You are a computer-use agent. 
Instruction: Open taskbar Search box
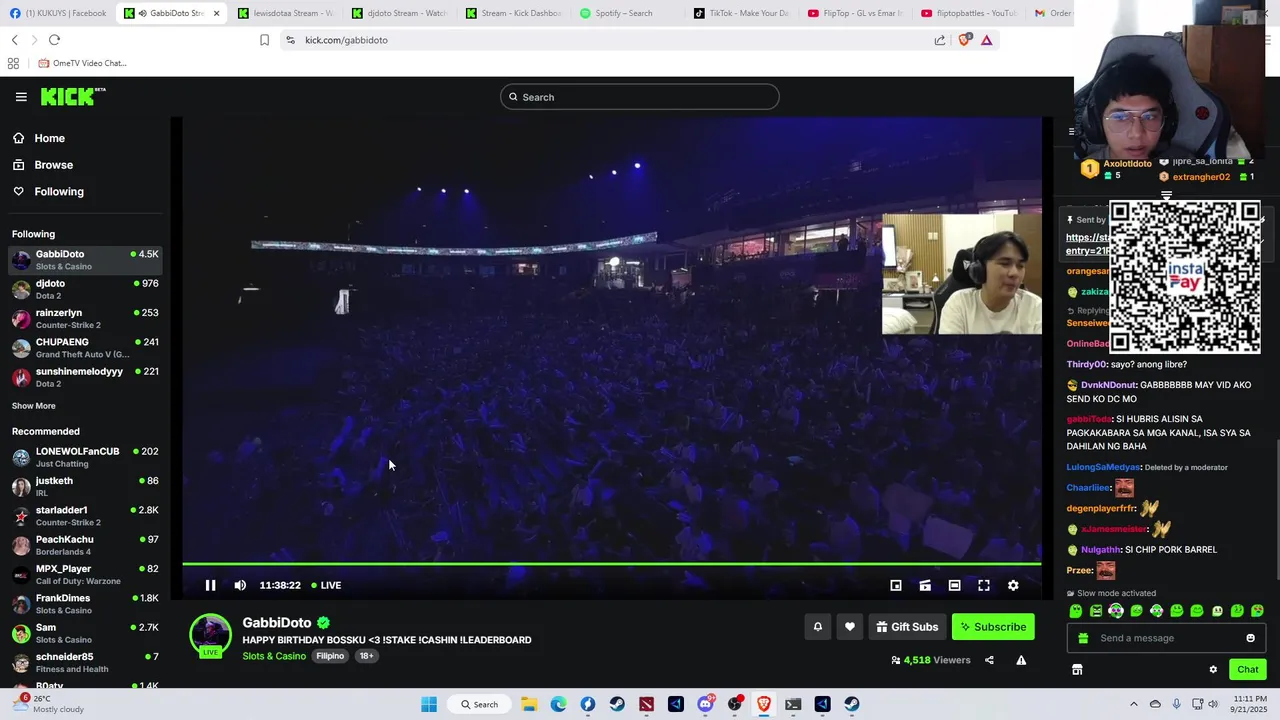(479, 704)
